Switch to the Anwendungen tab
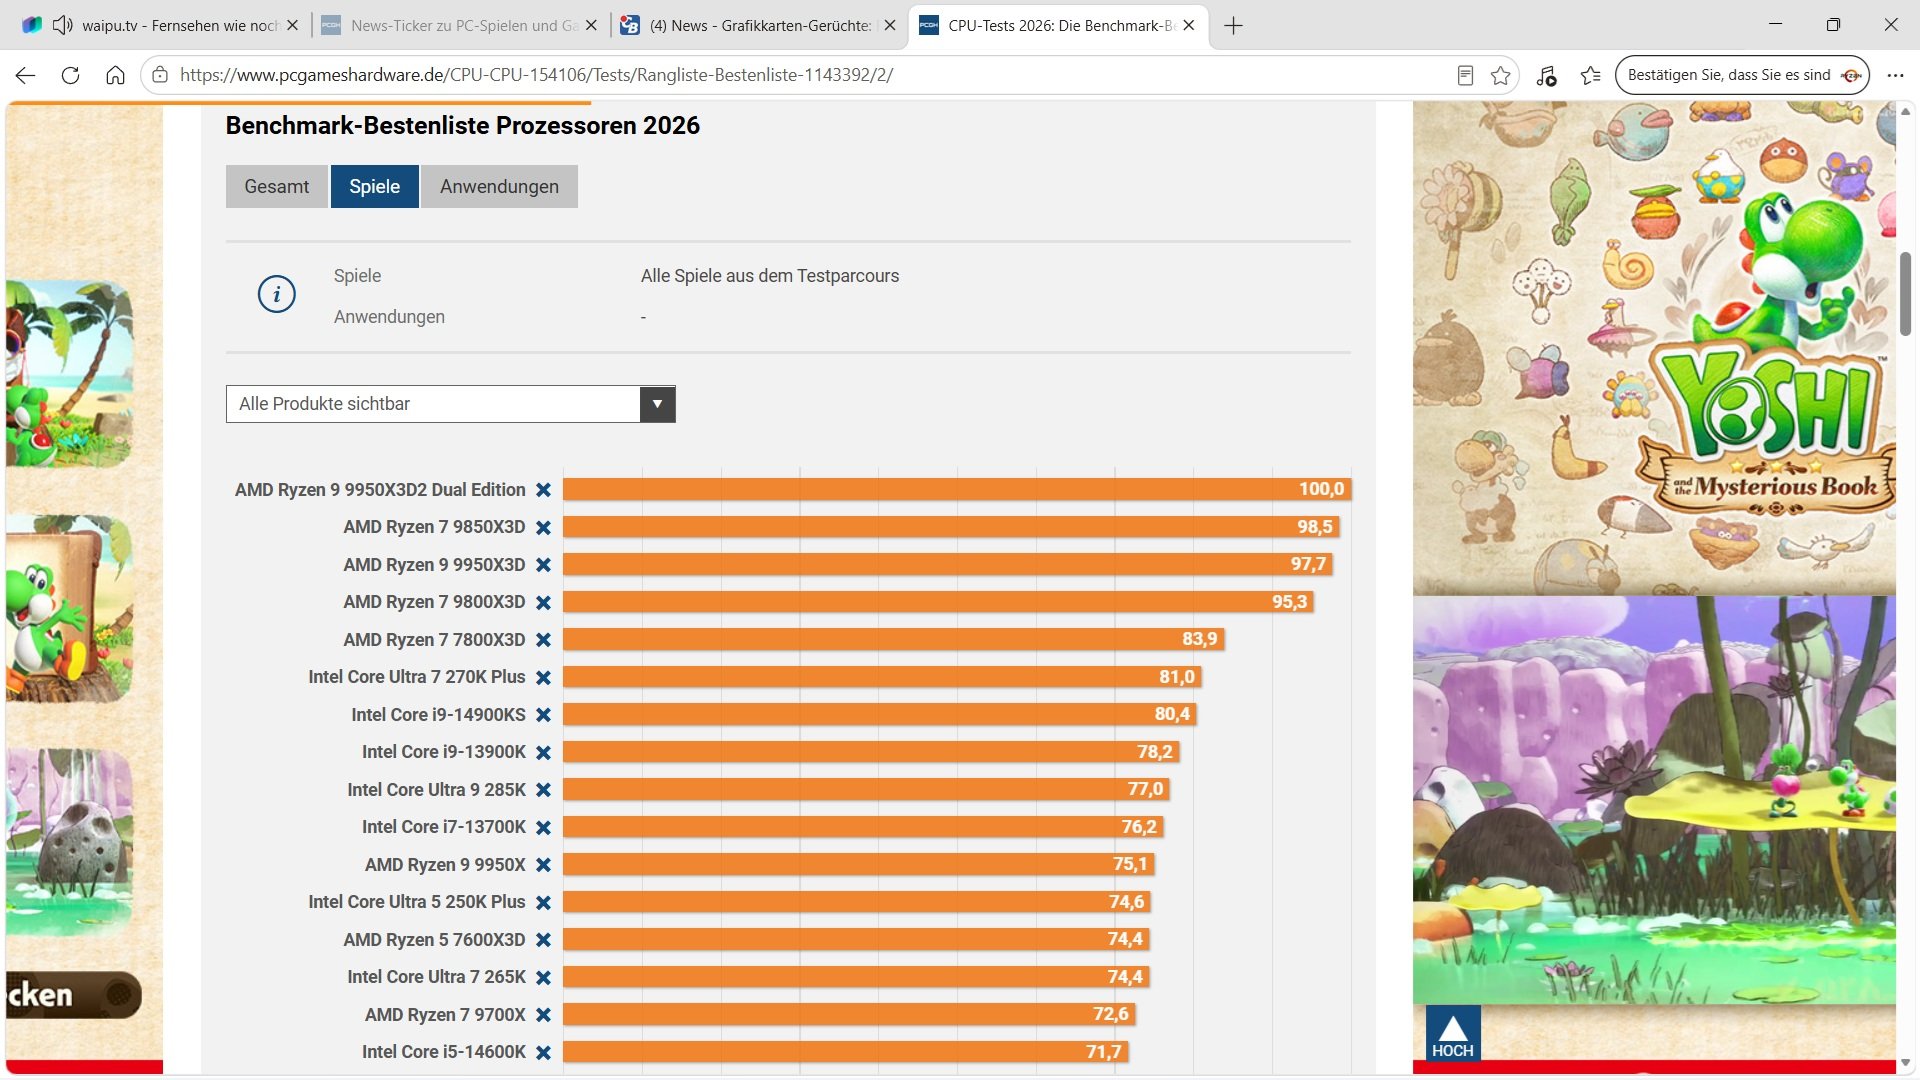Screen dimensions: 1920x1080 click(499, 187)
